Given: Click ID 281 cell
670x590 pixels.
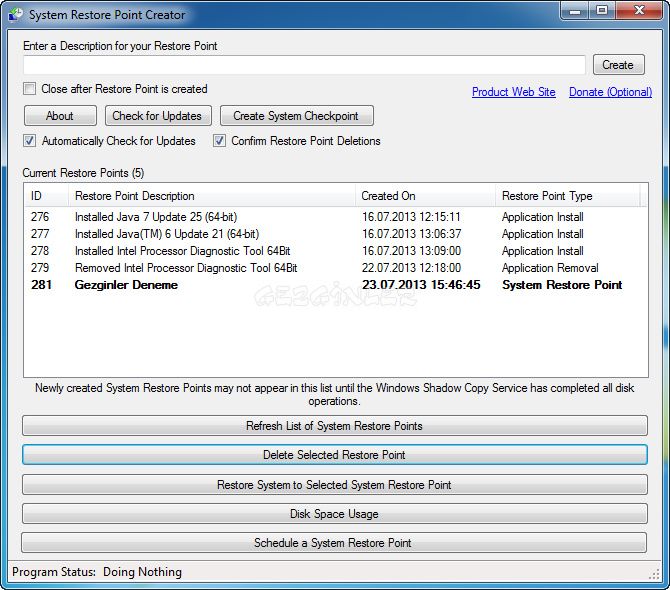Looking at the screenshot, I should coord(41,285).
